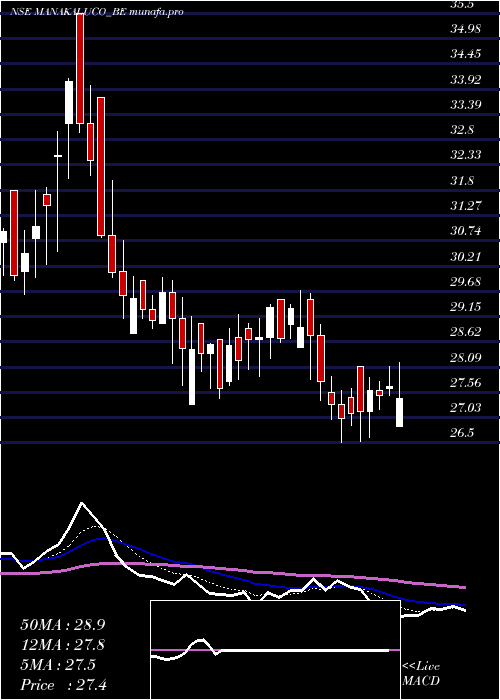Screen dimensions: 500x700
Task: Click the 33.92 price axis label
Action: click(466, 80)
